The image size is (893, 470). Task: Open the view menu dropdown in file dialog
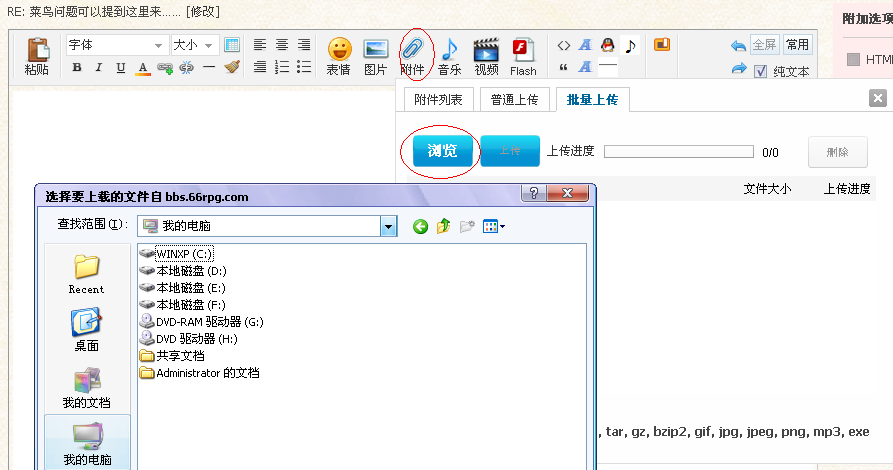click(x=494, y=227)
